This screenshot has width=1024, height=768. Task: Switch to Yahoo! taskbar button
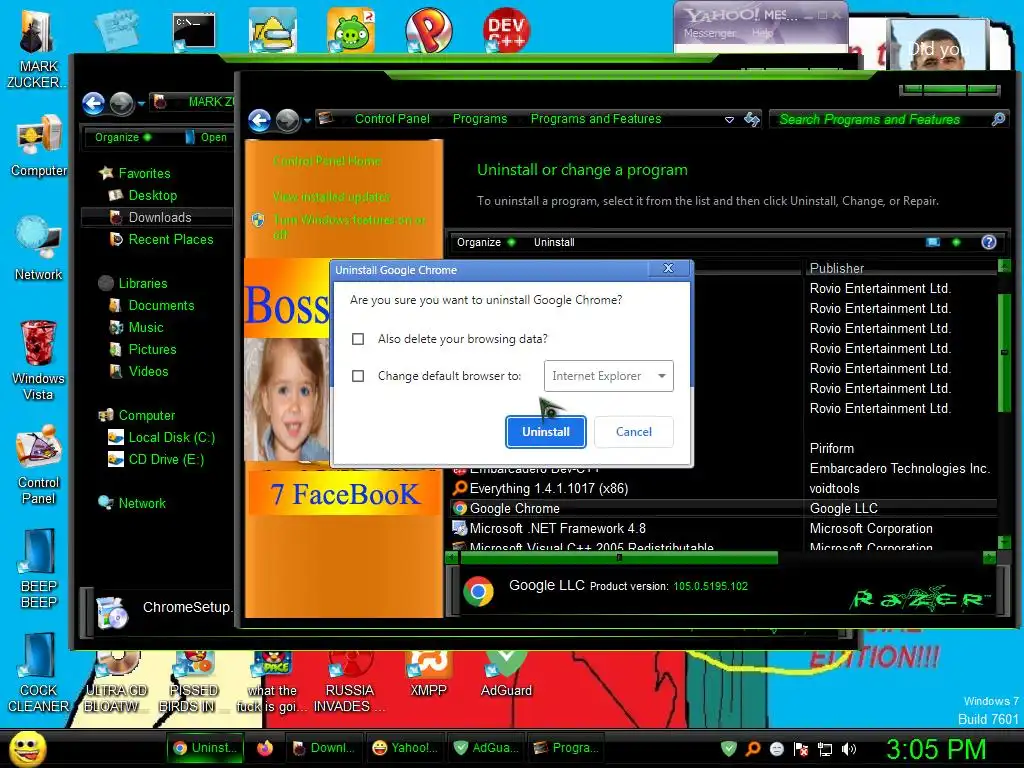click(404, 748)
